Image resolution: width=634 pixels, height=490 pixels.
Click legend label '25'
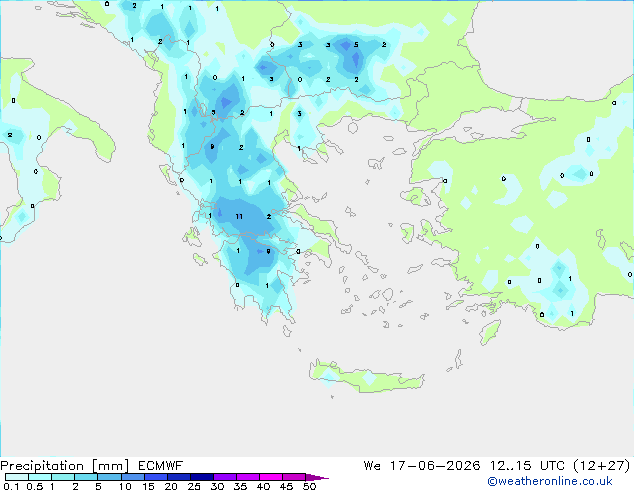tap(194, 486)
